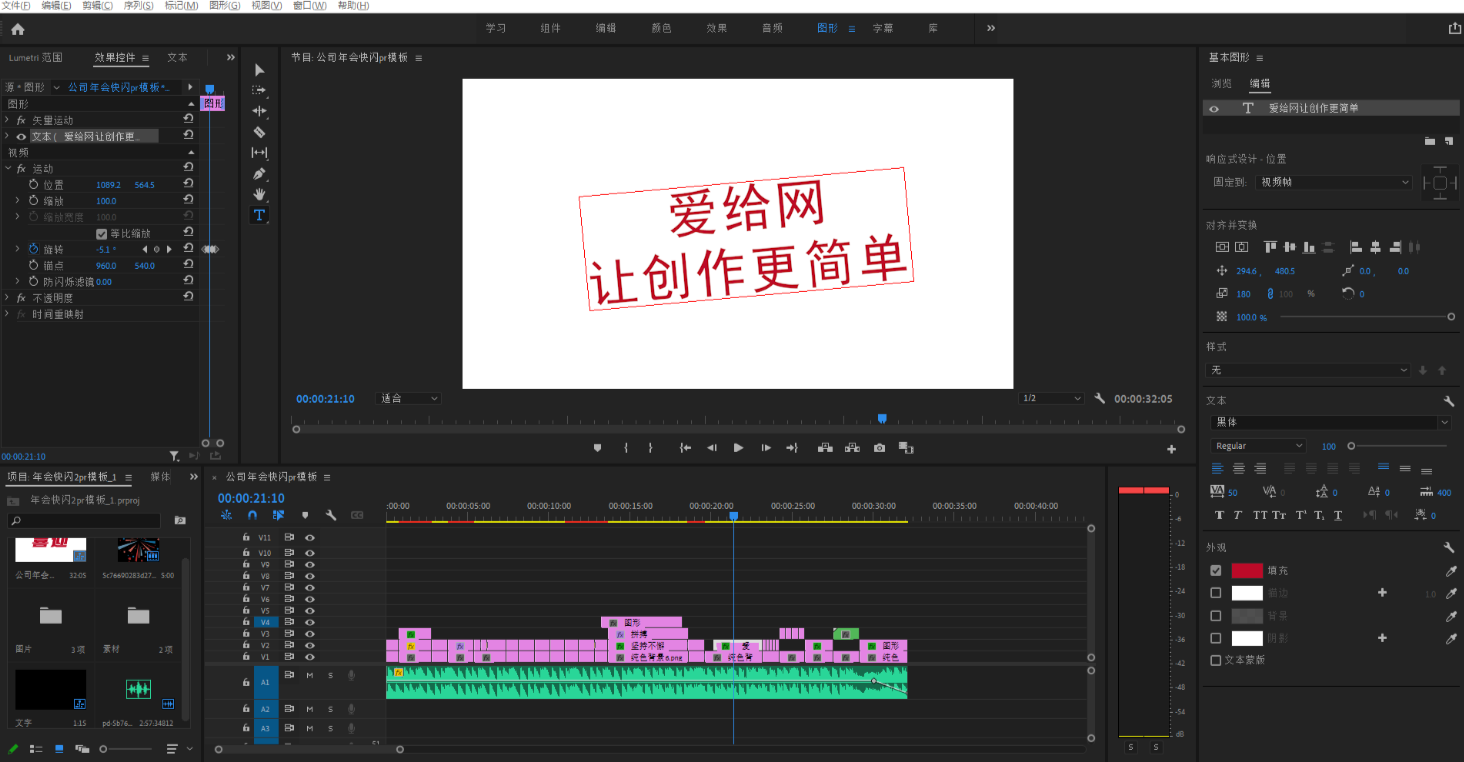1464x762 pixels.
Task: Step back one frame
Action: (x=711, y=448)
